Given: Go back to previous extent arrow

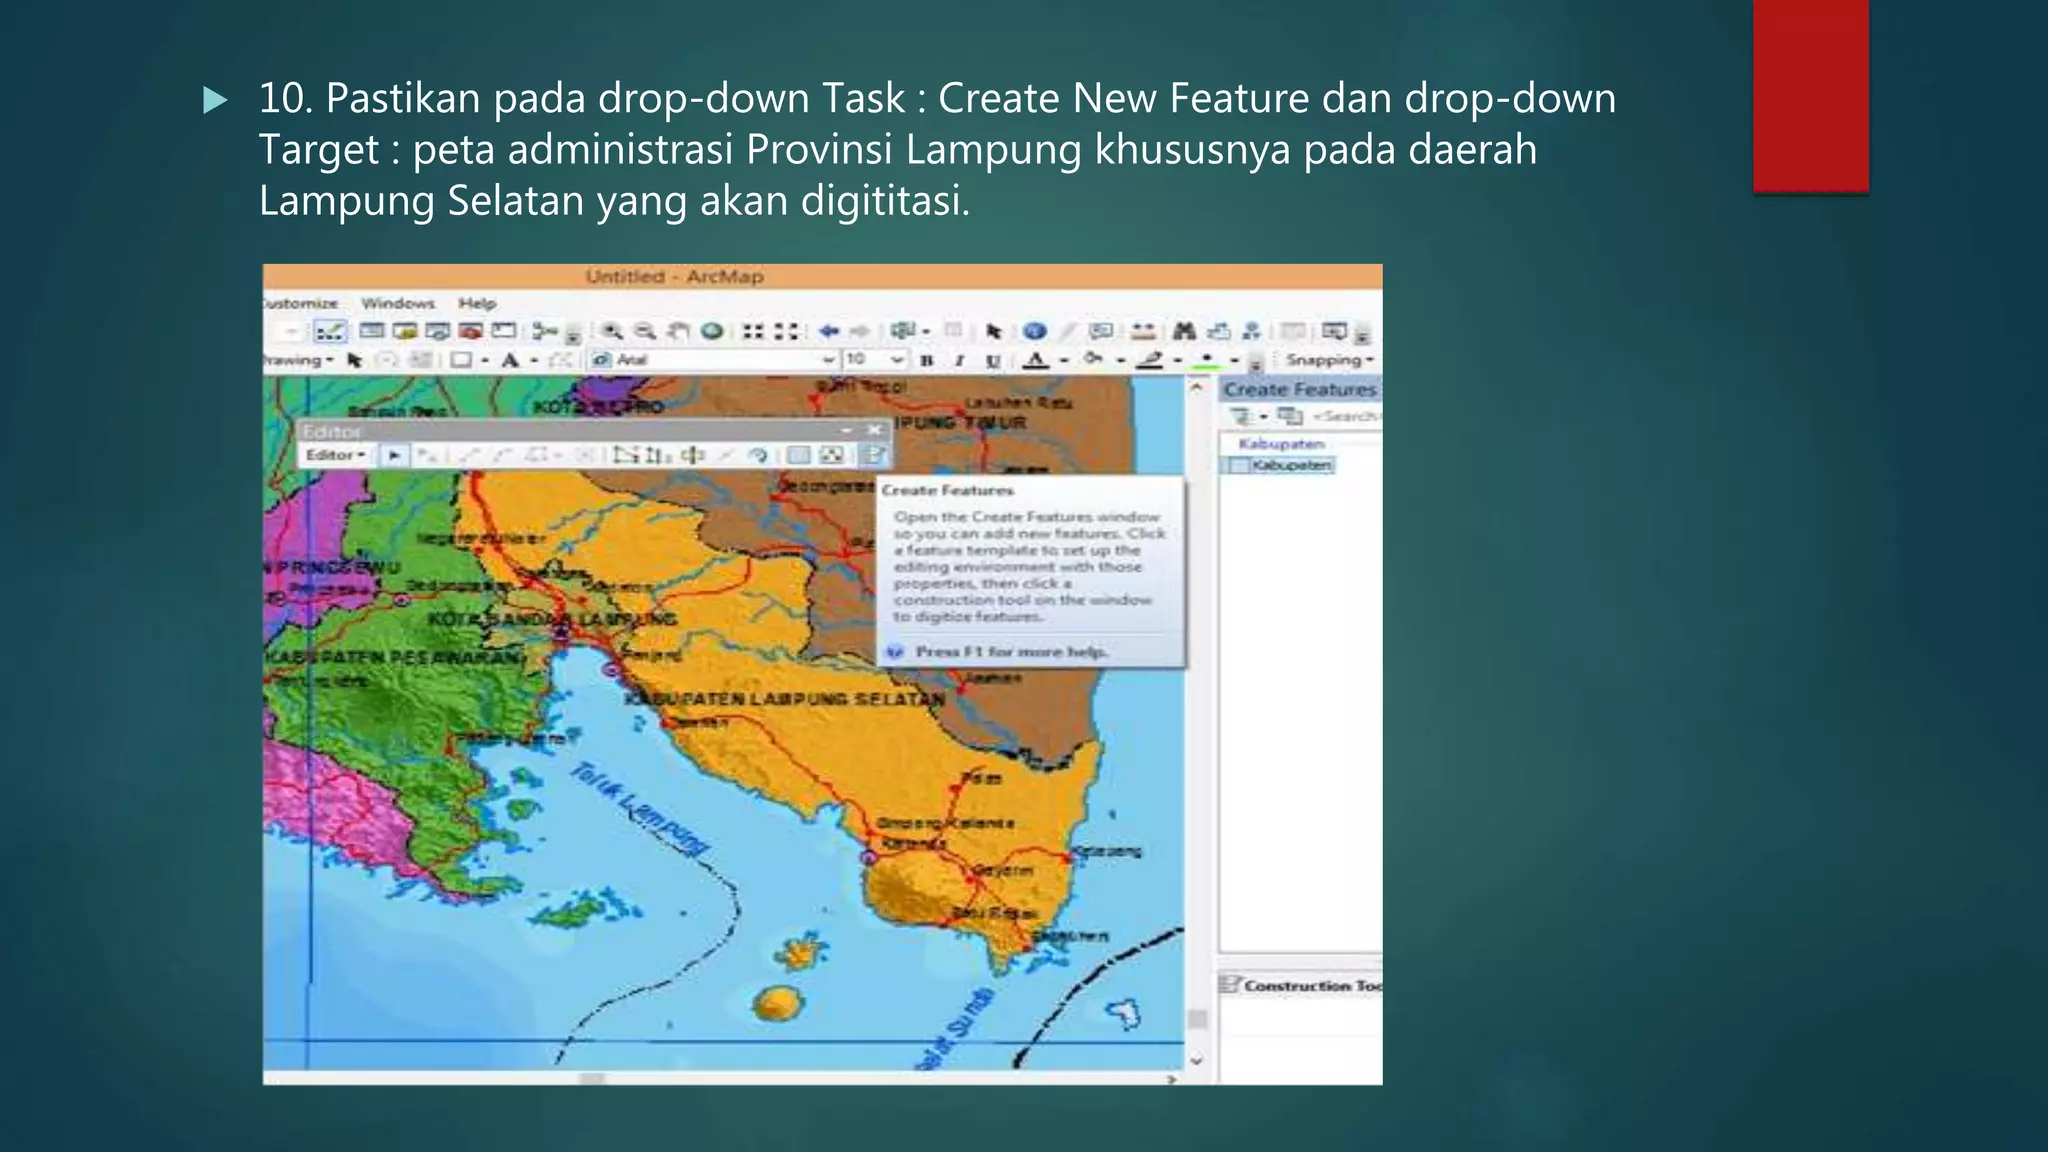Looking at the screenshot, I should (829, 331).
